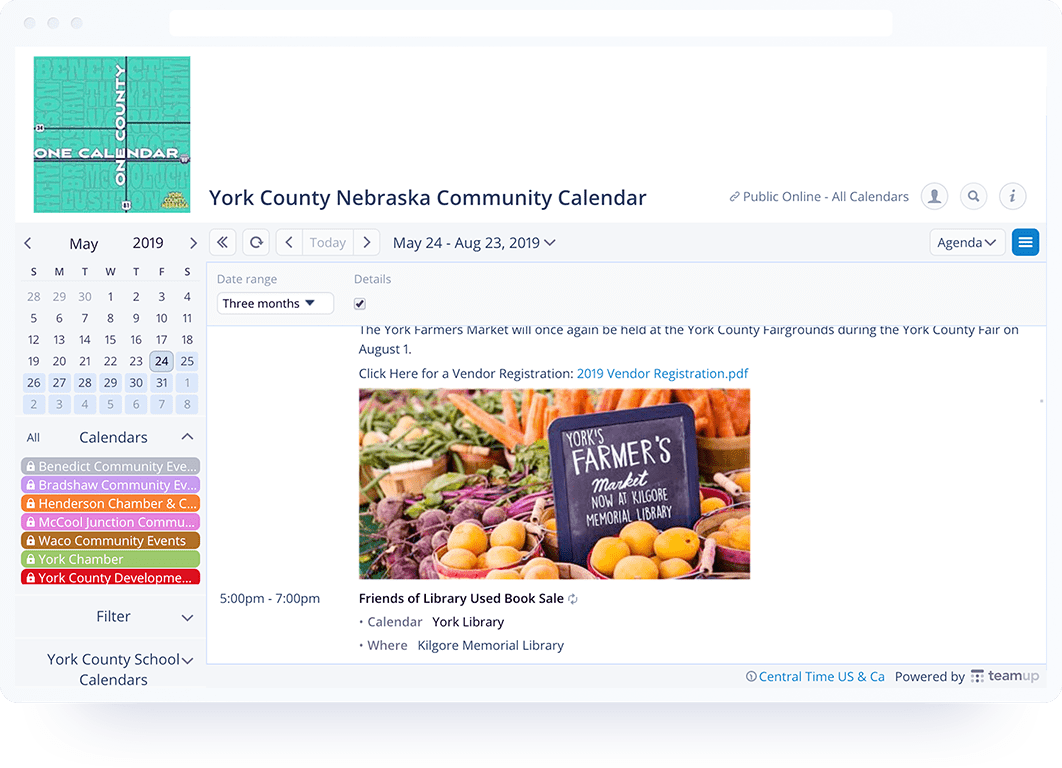This screenshot has height=768, width=1062.
Task: Toggle the Details checkbox
Action: [x=360, y=304]
